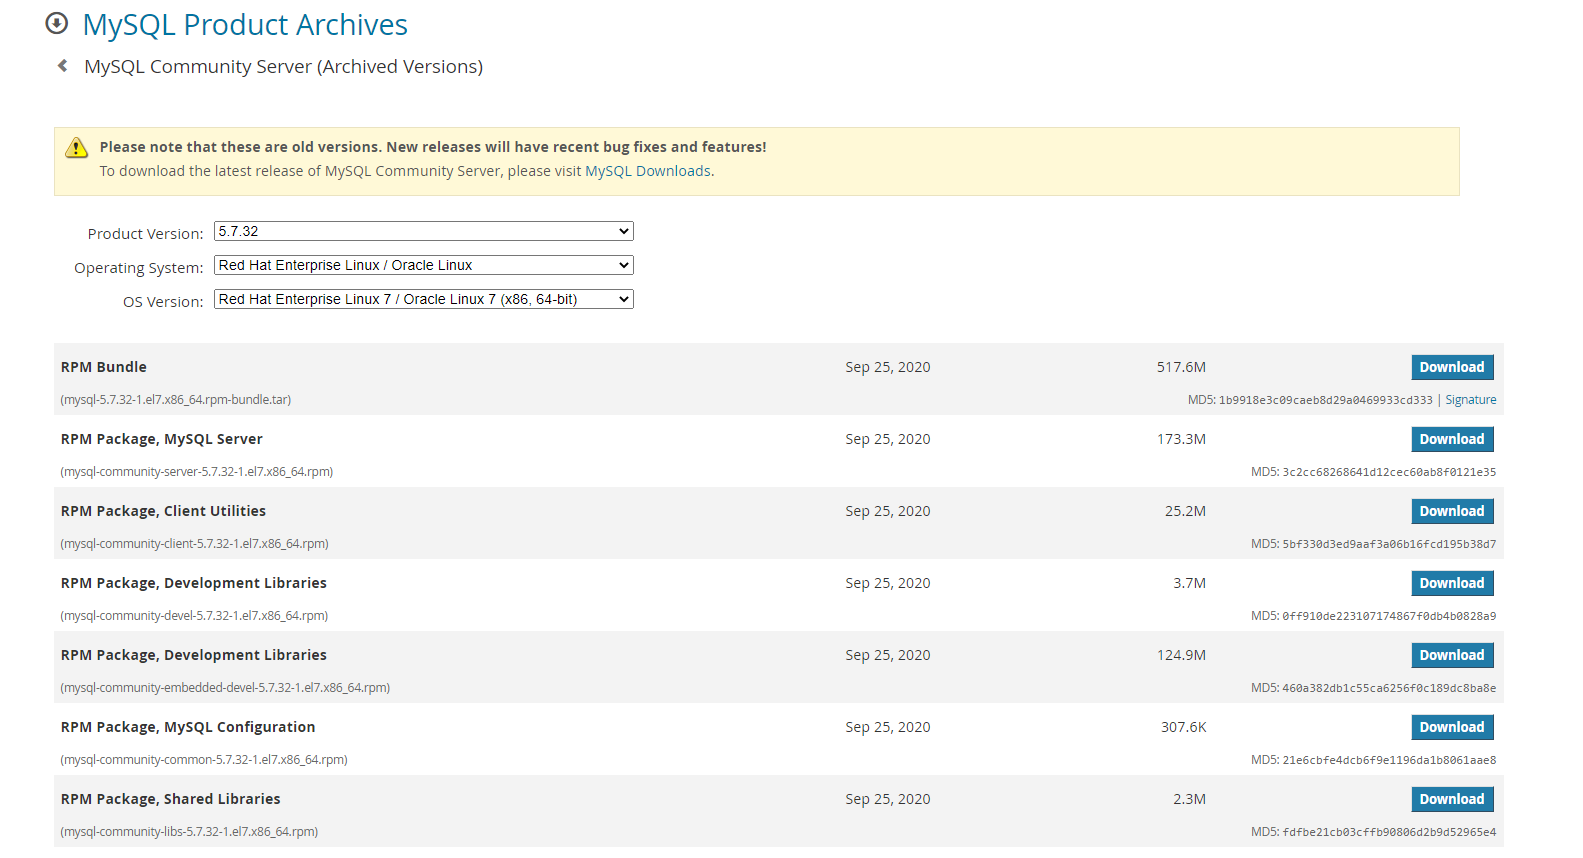
Task: Download the Client Utilities RPM package
Action: pyautogui.click(x=1452, y=511)
